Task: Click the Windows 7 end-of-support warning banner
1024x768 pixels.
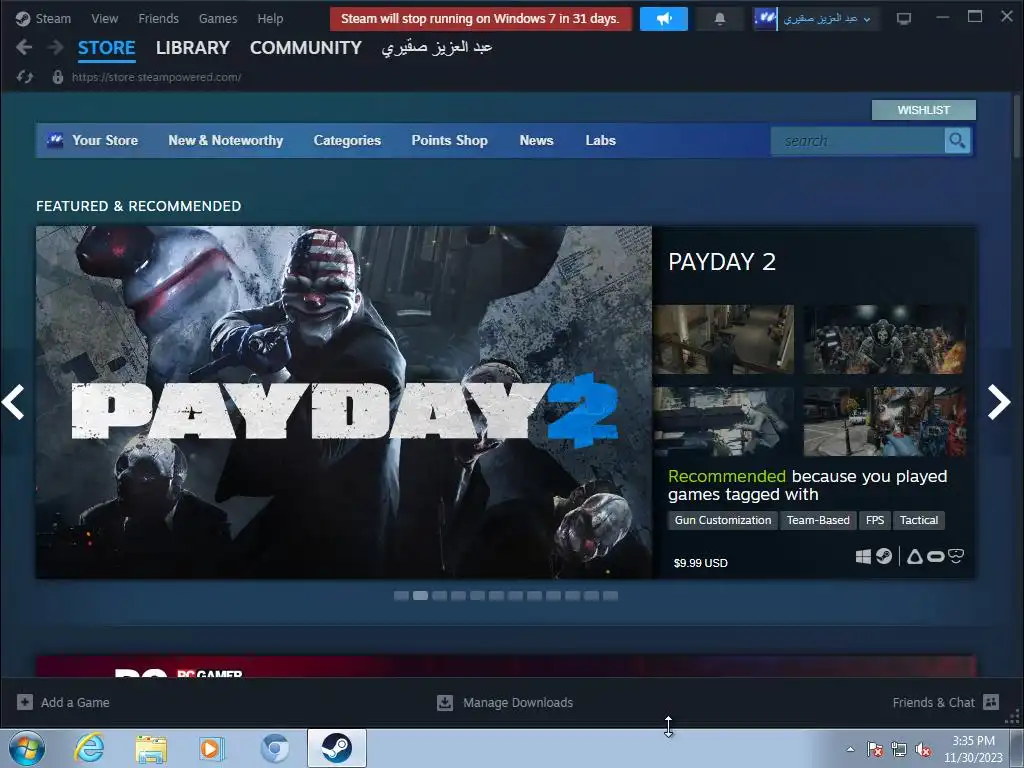Action: (481, 19)
